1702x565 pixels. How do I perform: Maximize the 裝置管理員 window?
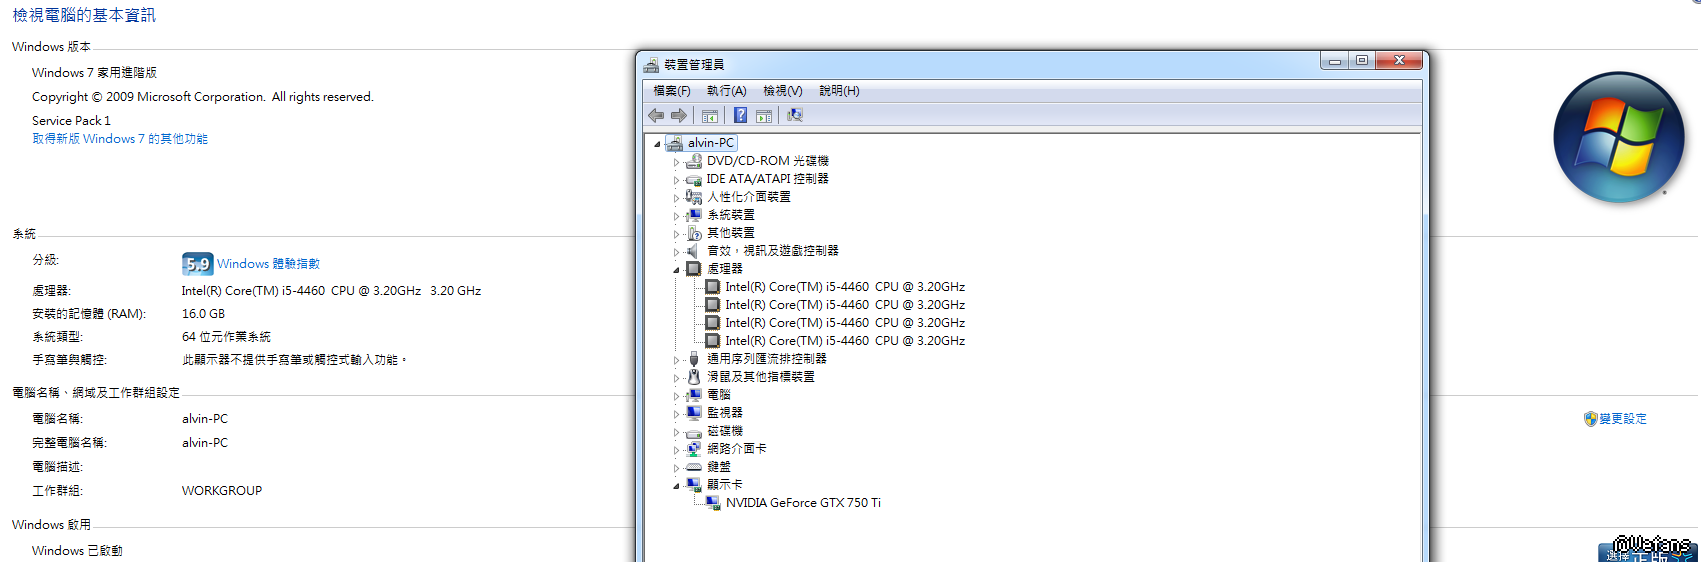(1362, 61)
